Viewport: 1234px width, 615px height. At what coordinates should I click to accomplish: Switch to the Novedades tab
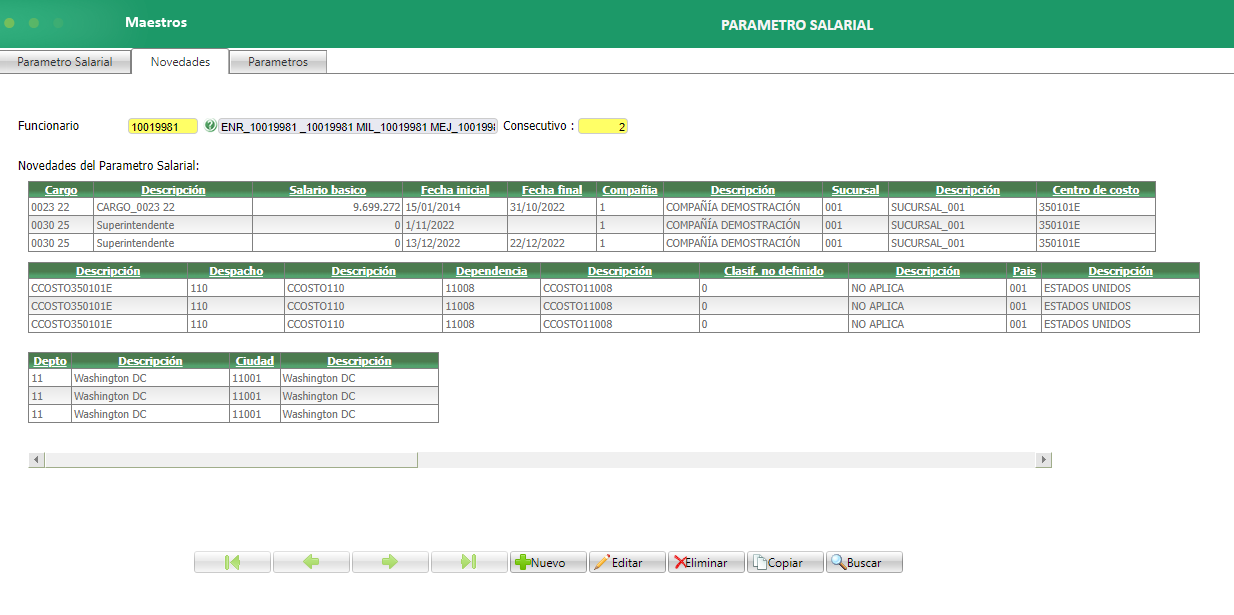coord(180,62)
